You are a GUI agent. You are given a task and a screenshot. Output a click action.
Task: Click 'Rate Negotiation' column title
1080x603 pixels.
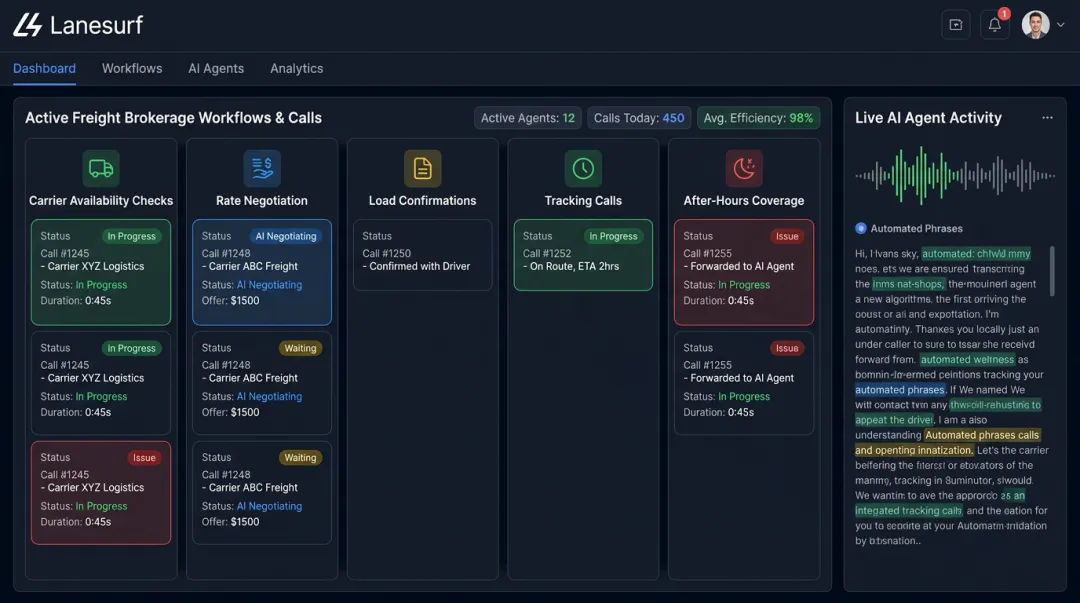[x=262, y=201]
